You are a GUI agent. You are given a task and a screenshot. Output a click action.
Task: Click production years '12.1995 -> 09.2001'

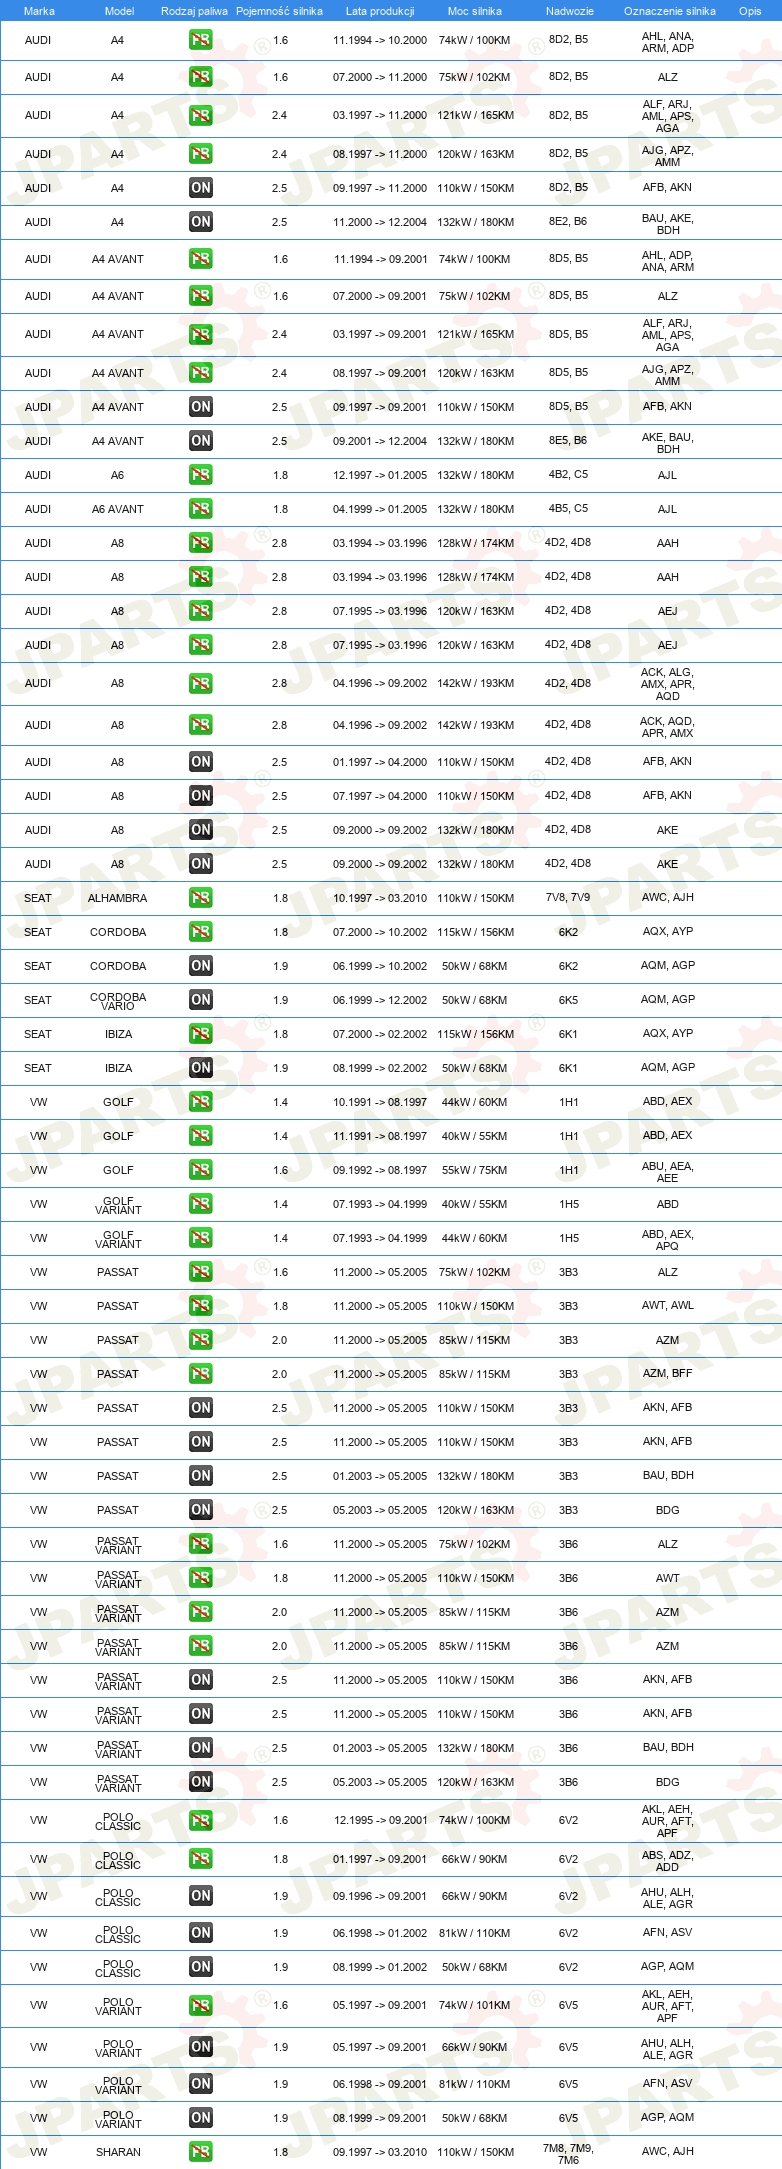pyautogui.click(x=380, y=1821)
